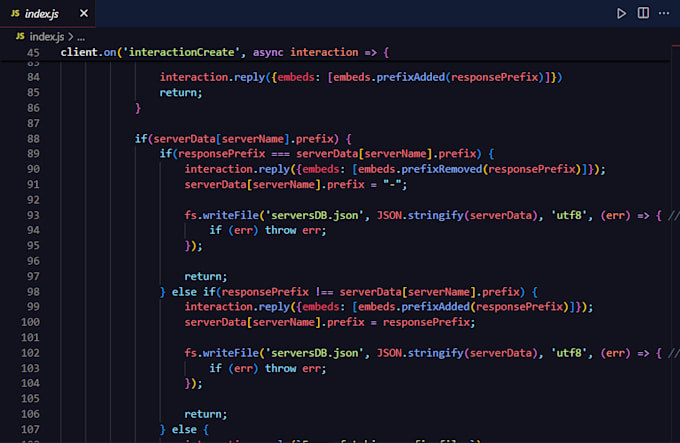Viewport: 680px width, 443px height.
Task: Click the breadcrumb JS file icon
Action: (20, 36)
